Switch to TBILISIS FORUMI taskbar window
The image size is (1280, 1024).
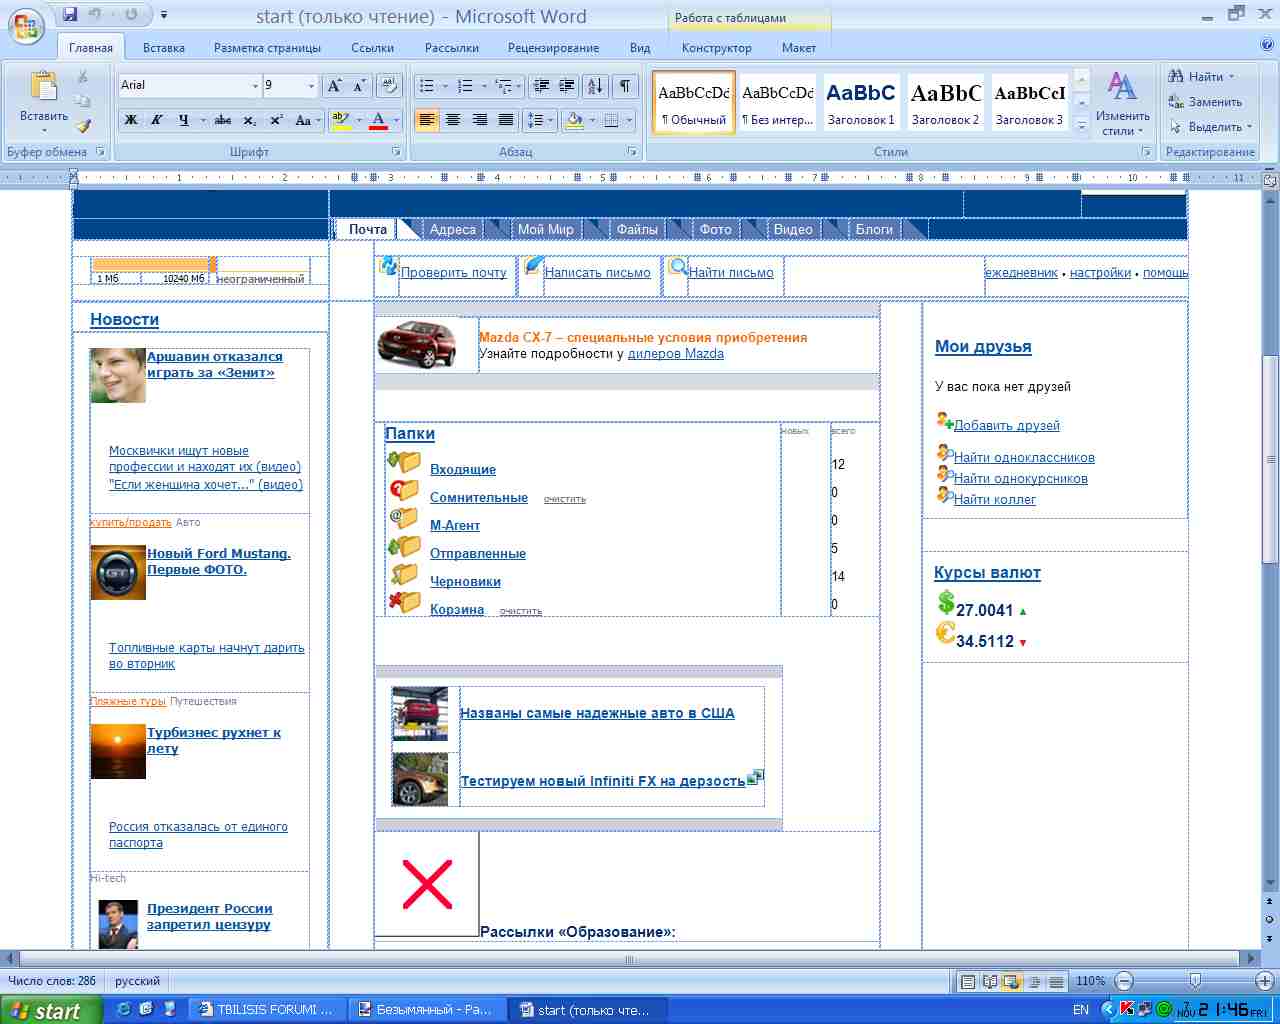click(267, 1010)
